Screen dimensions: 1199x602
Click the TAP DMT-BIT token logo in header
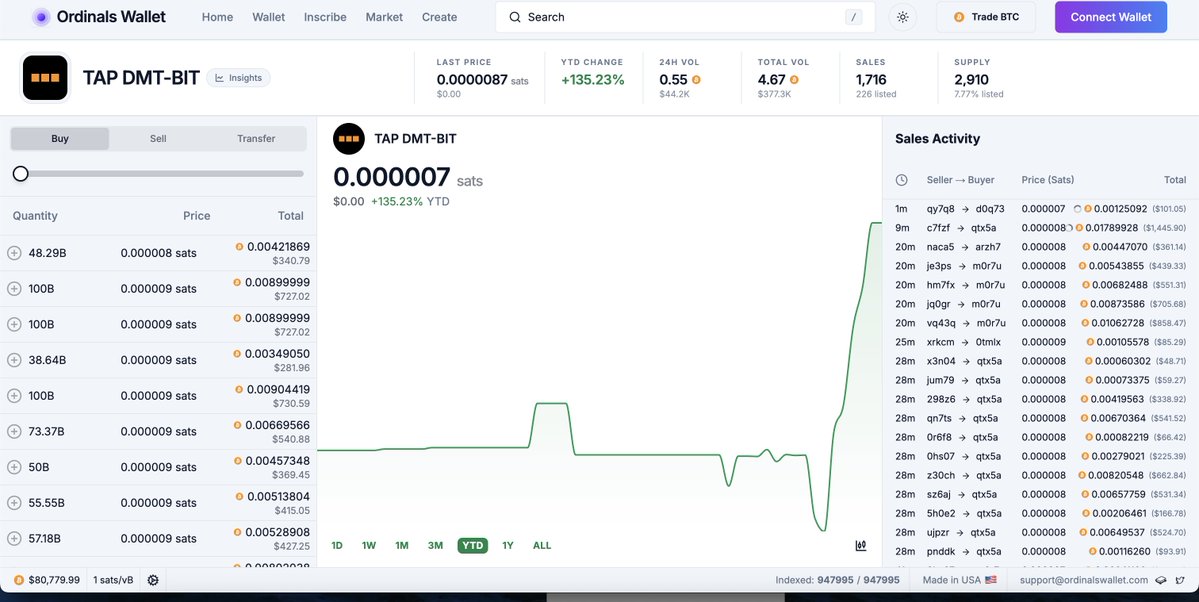click(x=45, y=77)
